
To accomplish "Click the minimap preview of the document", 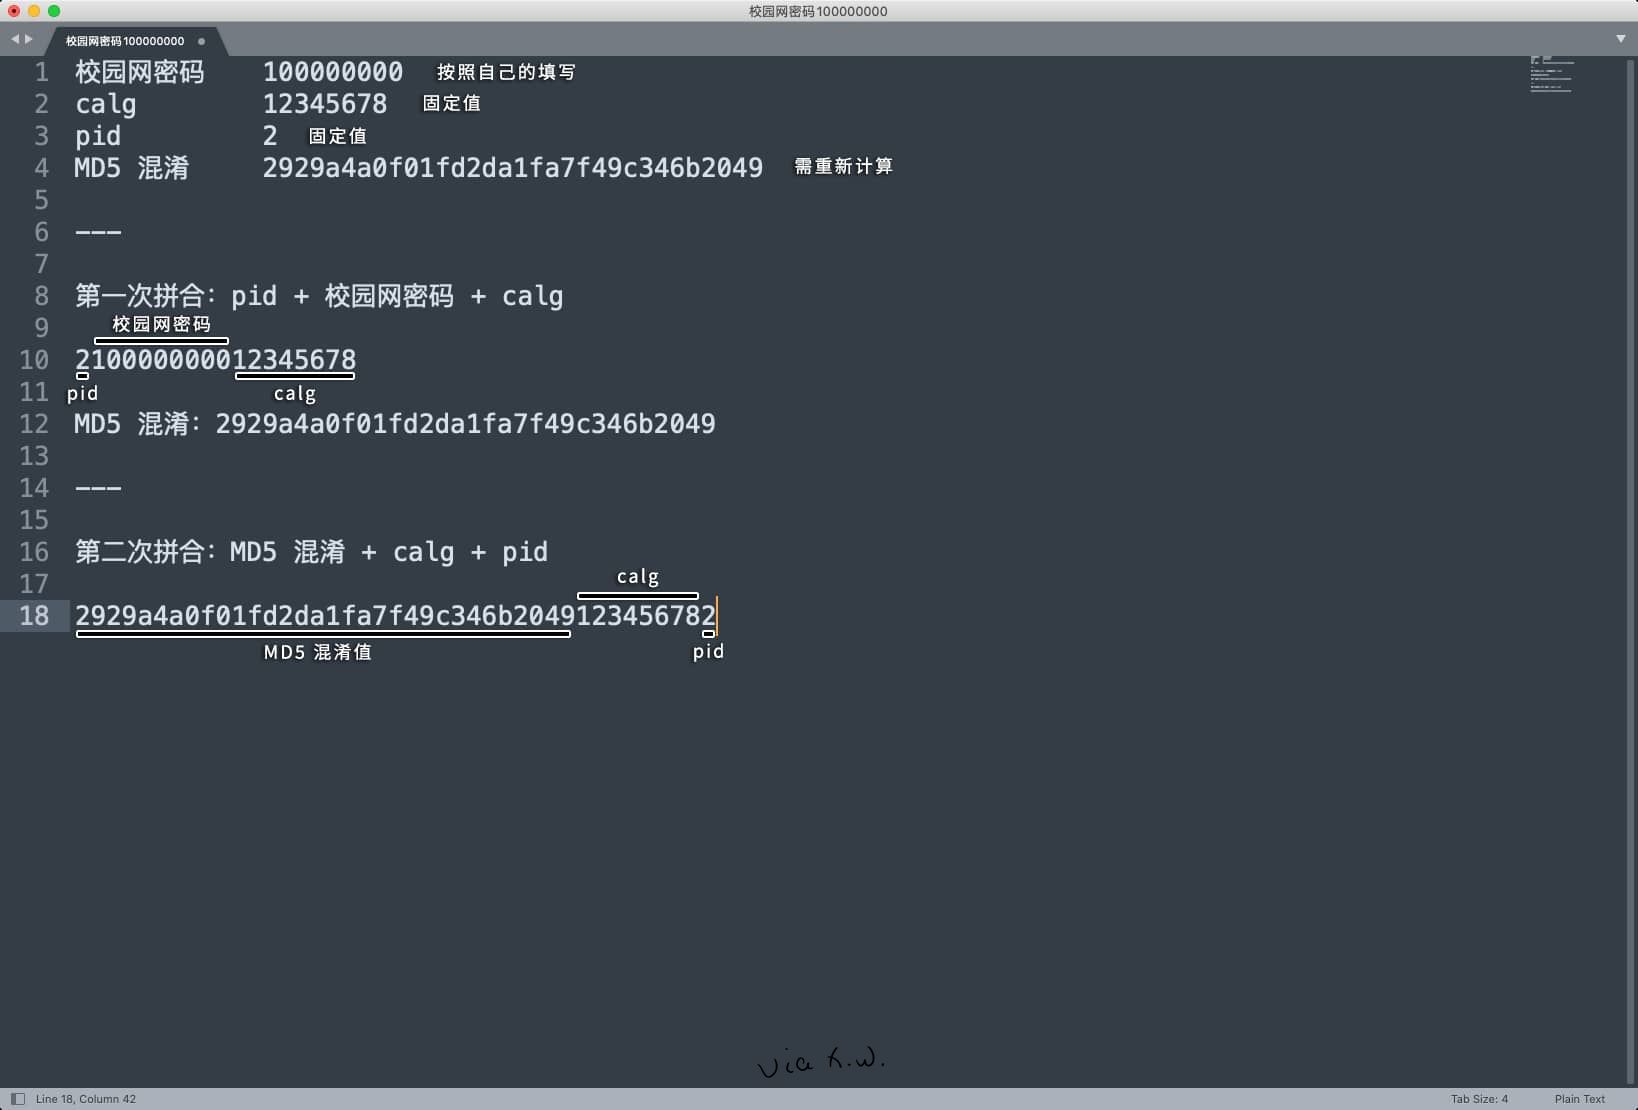I will pos(1551,75).
